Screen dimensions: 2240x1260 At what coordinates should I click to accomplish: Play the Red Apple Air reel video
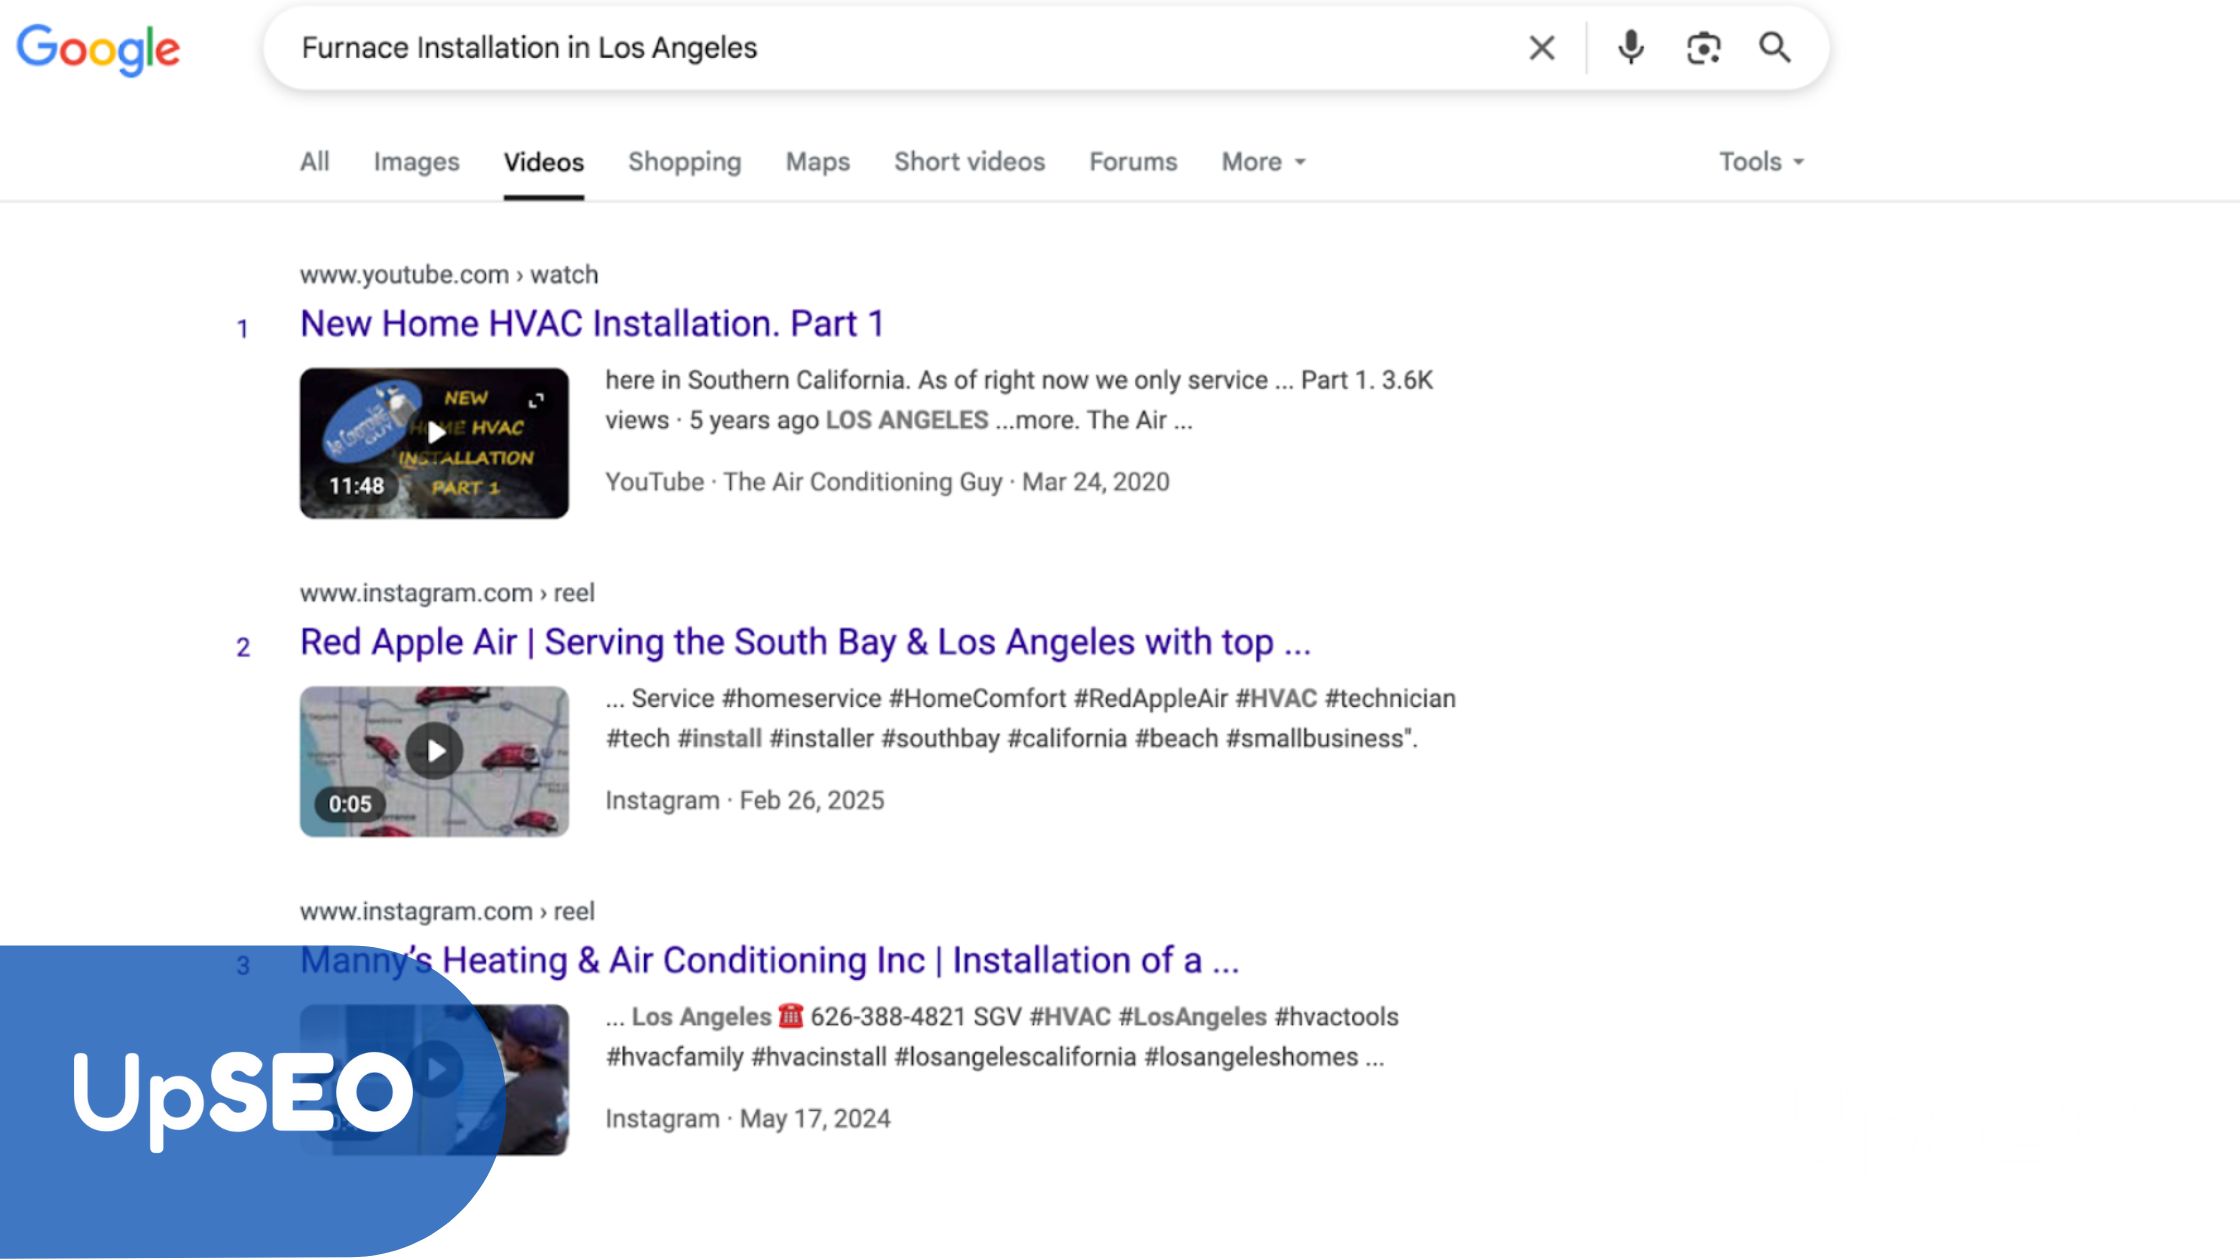[x=435, y=751]
